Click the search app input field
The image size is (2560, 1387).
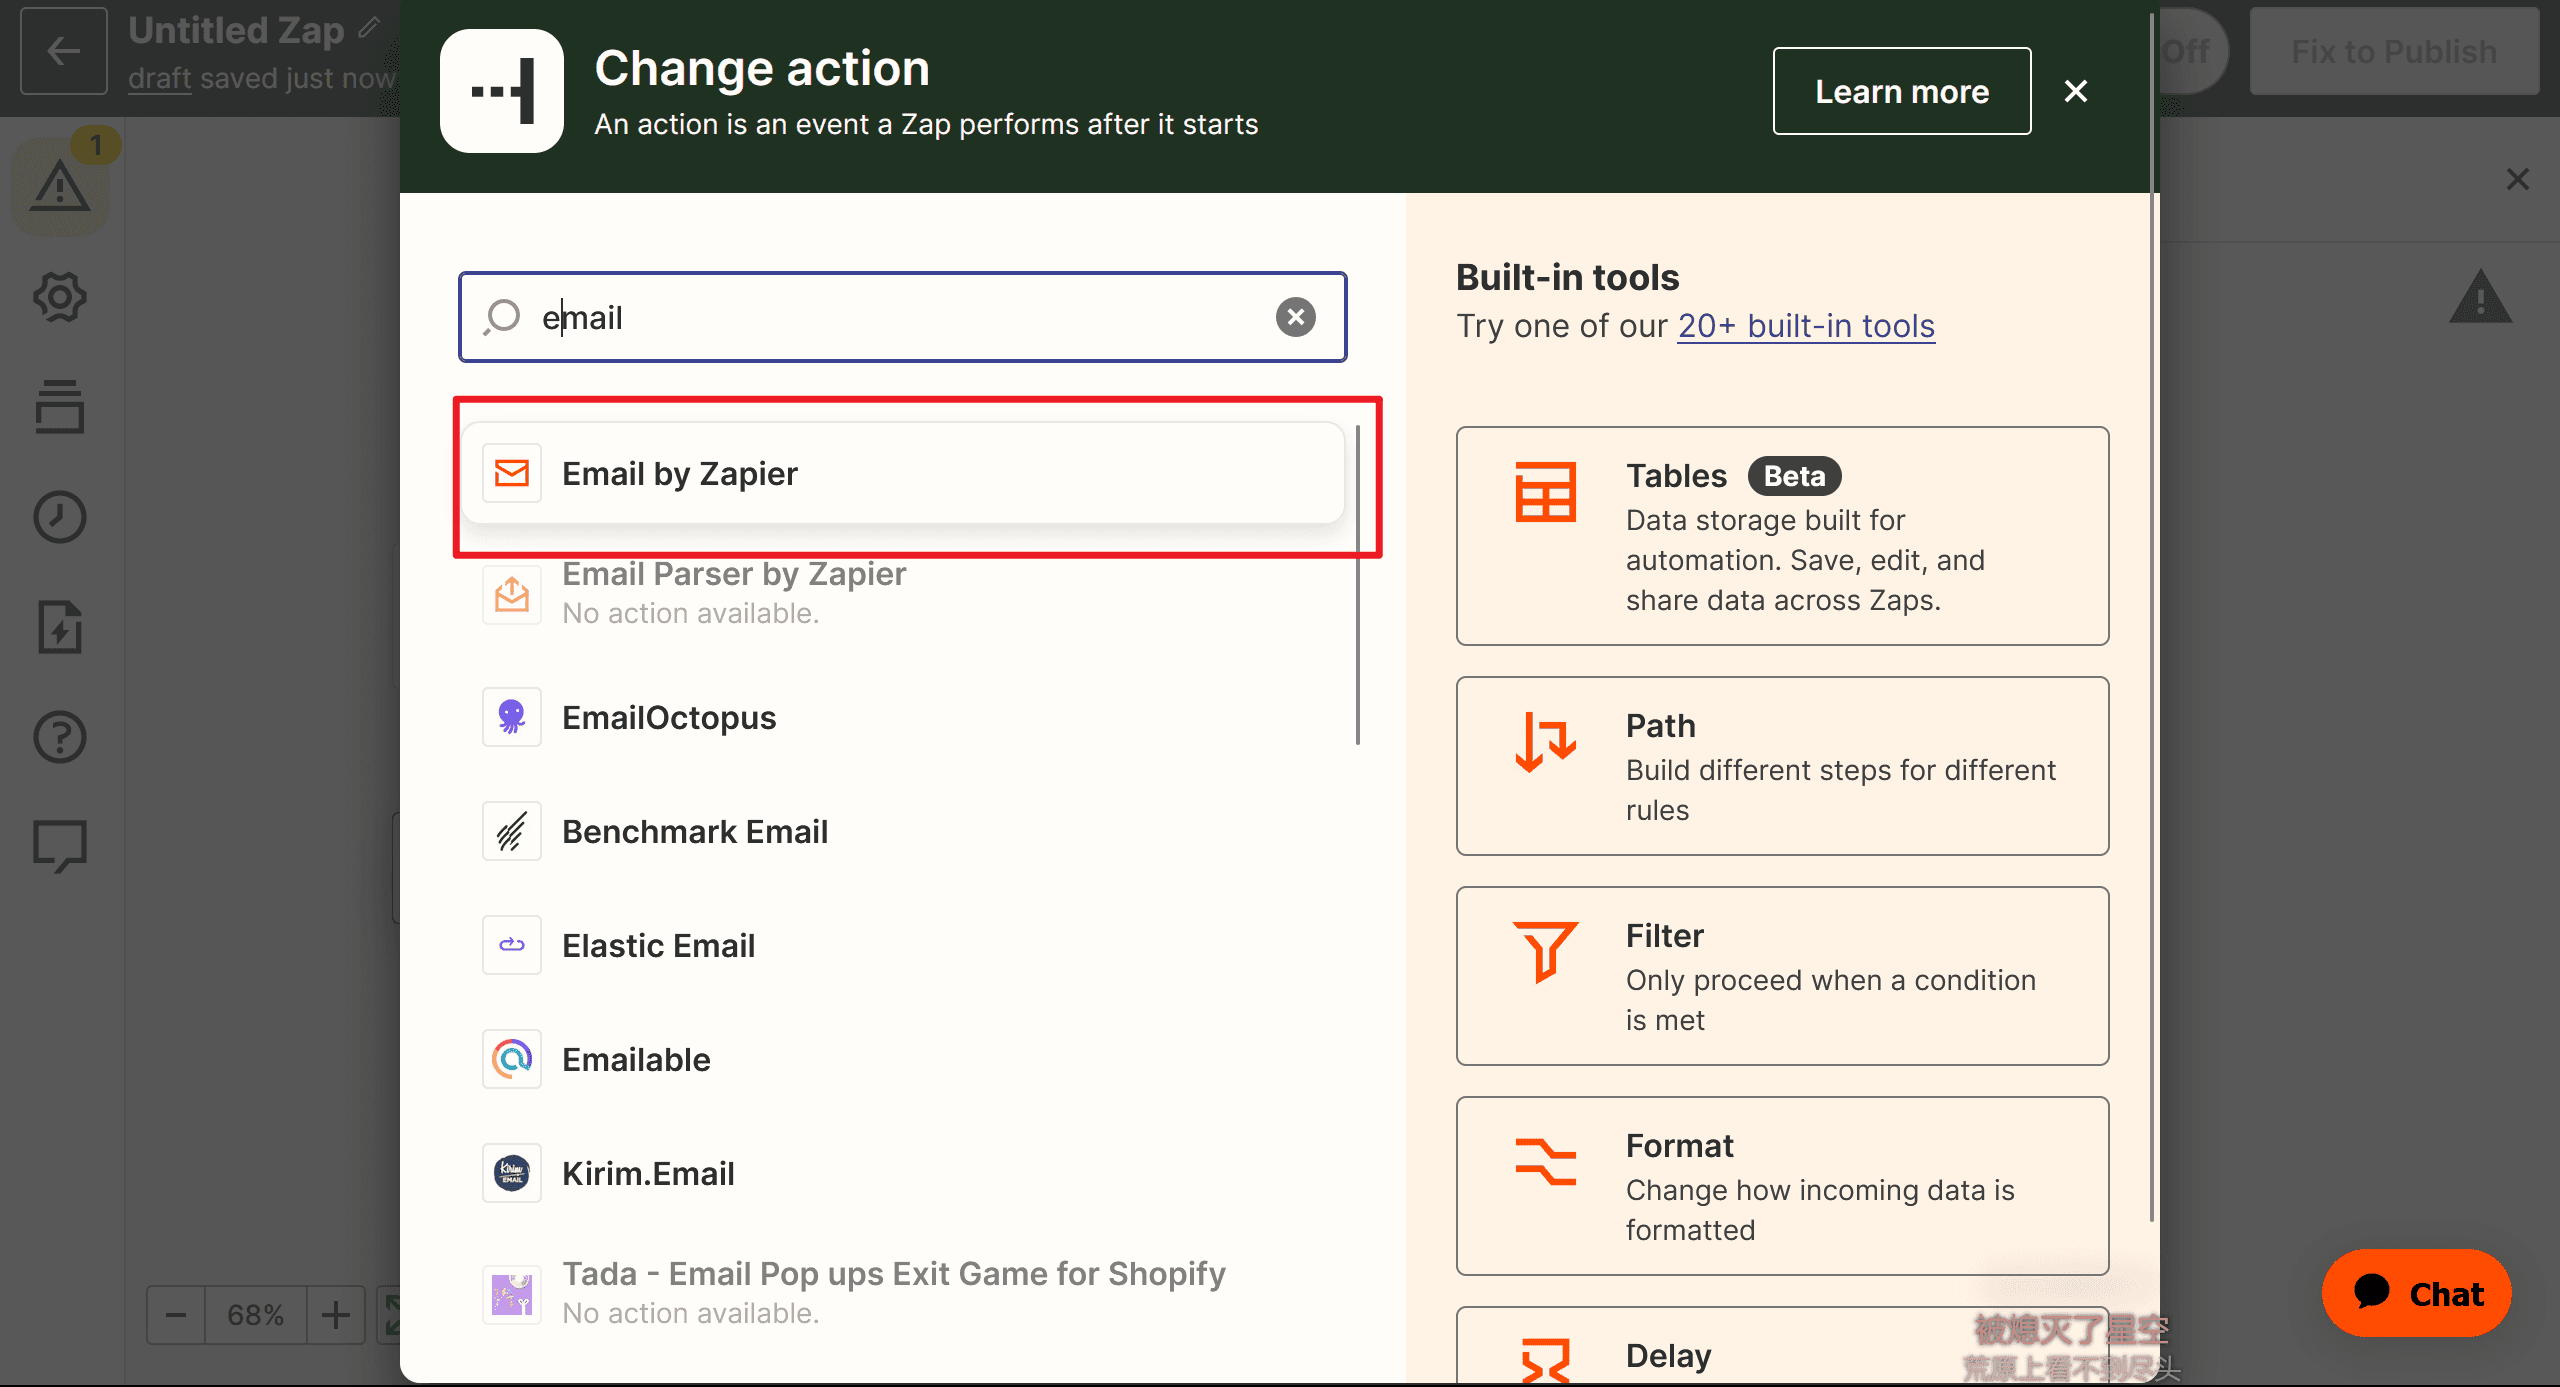(903, 317)
